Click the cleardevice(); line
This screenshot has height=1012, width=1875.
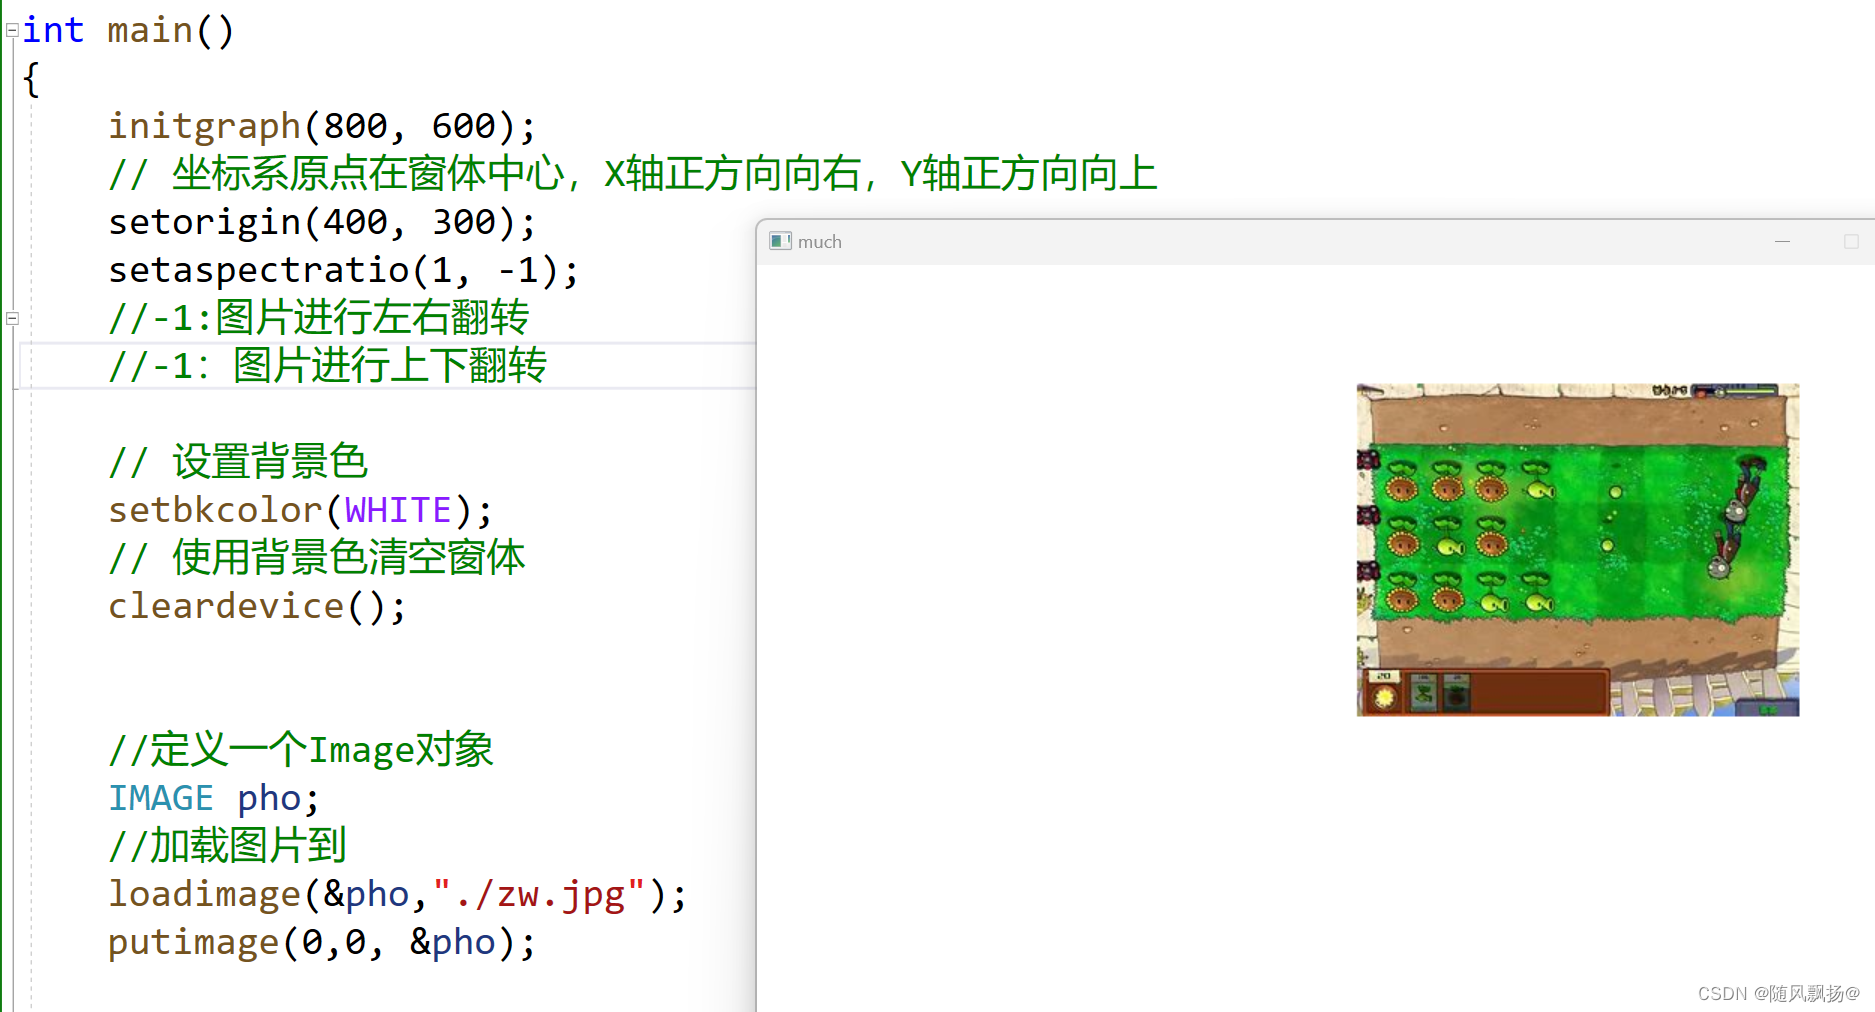257,606
